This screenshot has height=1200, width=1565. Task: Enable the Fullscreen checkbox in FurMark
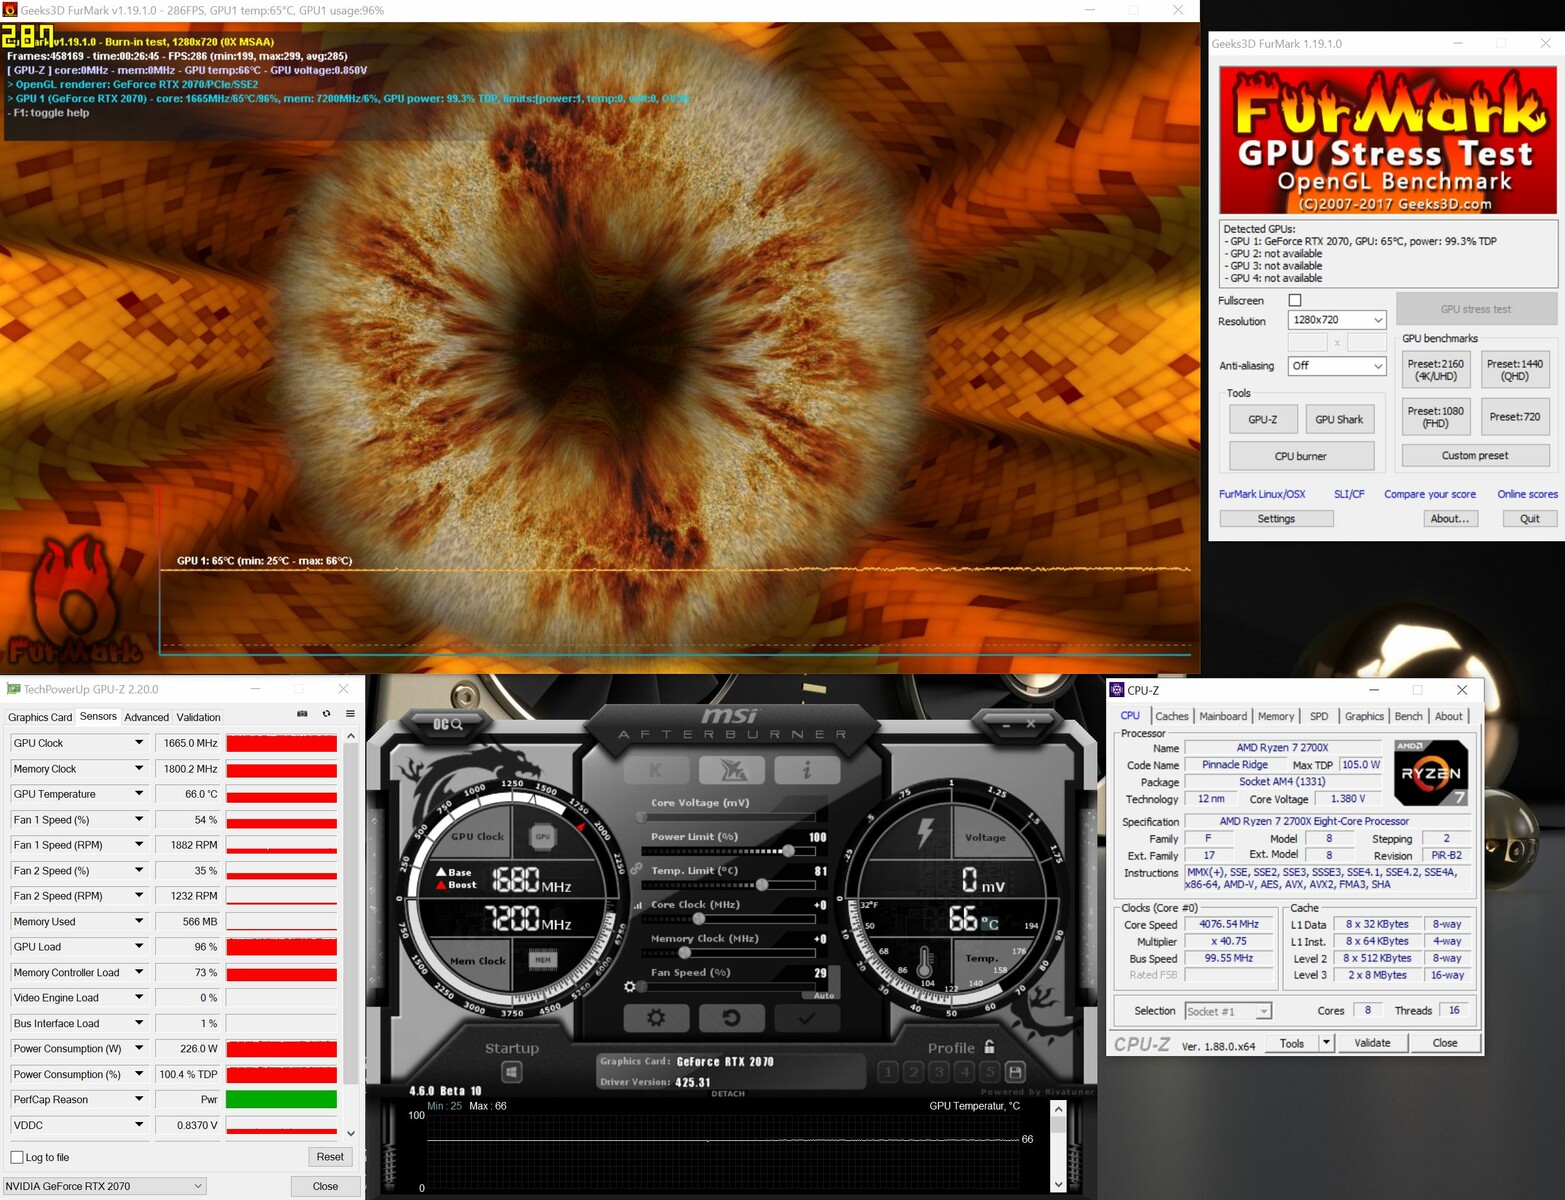pyautogui.click(x=1295, y=300)
